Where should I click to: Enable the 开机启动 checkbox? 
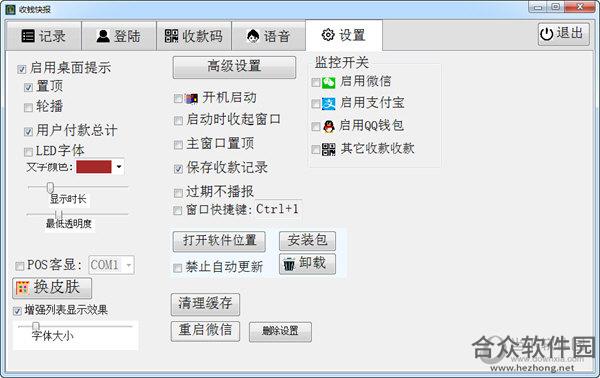pos(178,99)
